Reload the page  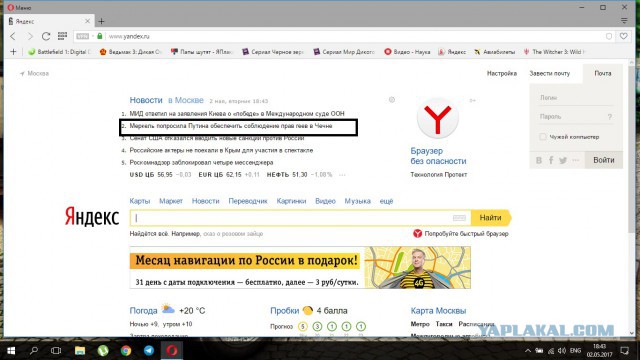tap(46, 36)
